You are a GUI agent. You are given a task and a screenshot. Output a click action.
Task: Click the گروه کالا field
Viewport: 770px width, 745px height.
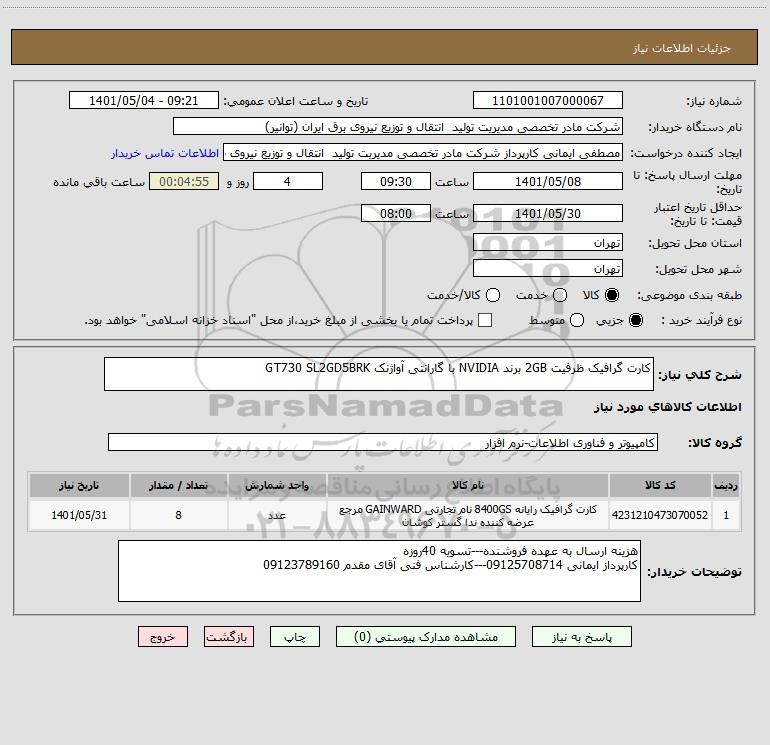(383, 442)
